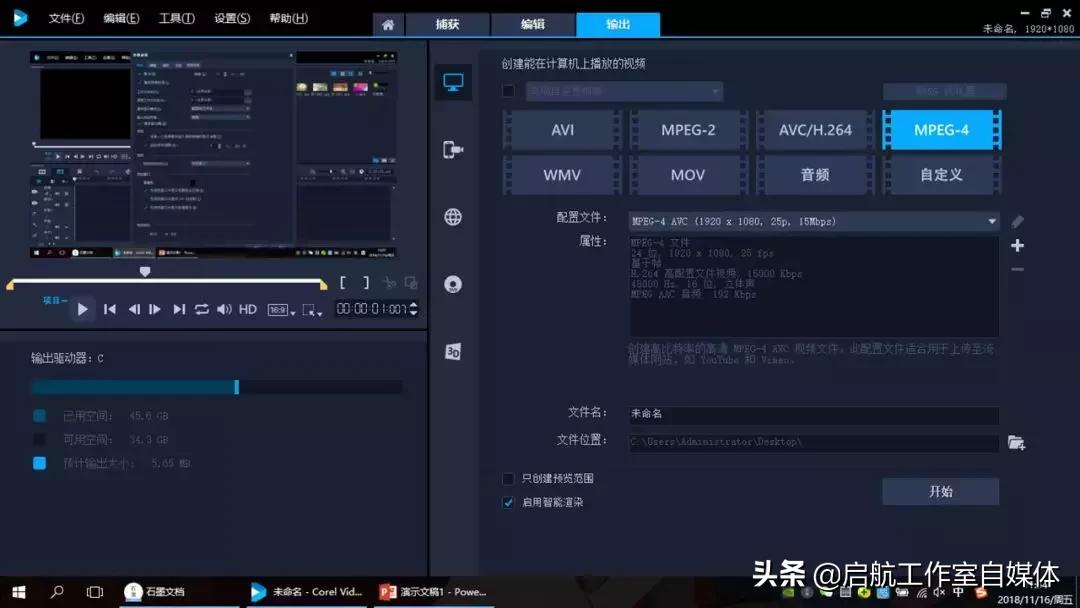Screen dimensions: 1080x608
Task: Switch to the 捕获 tab
Action: (448, 25)
